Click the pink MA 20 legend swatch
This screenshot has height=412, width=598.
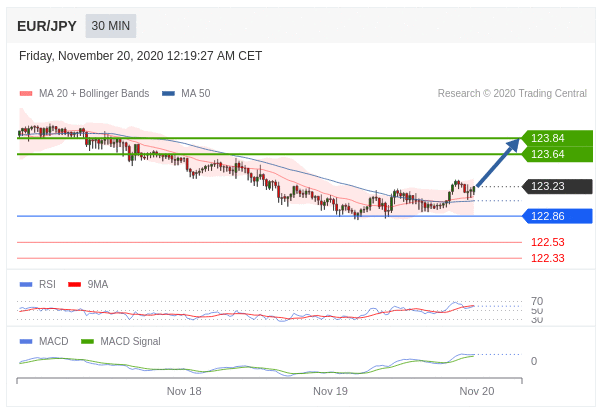click(26, 93)
